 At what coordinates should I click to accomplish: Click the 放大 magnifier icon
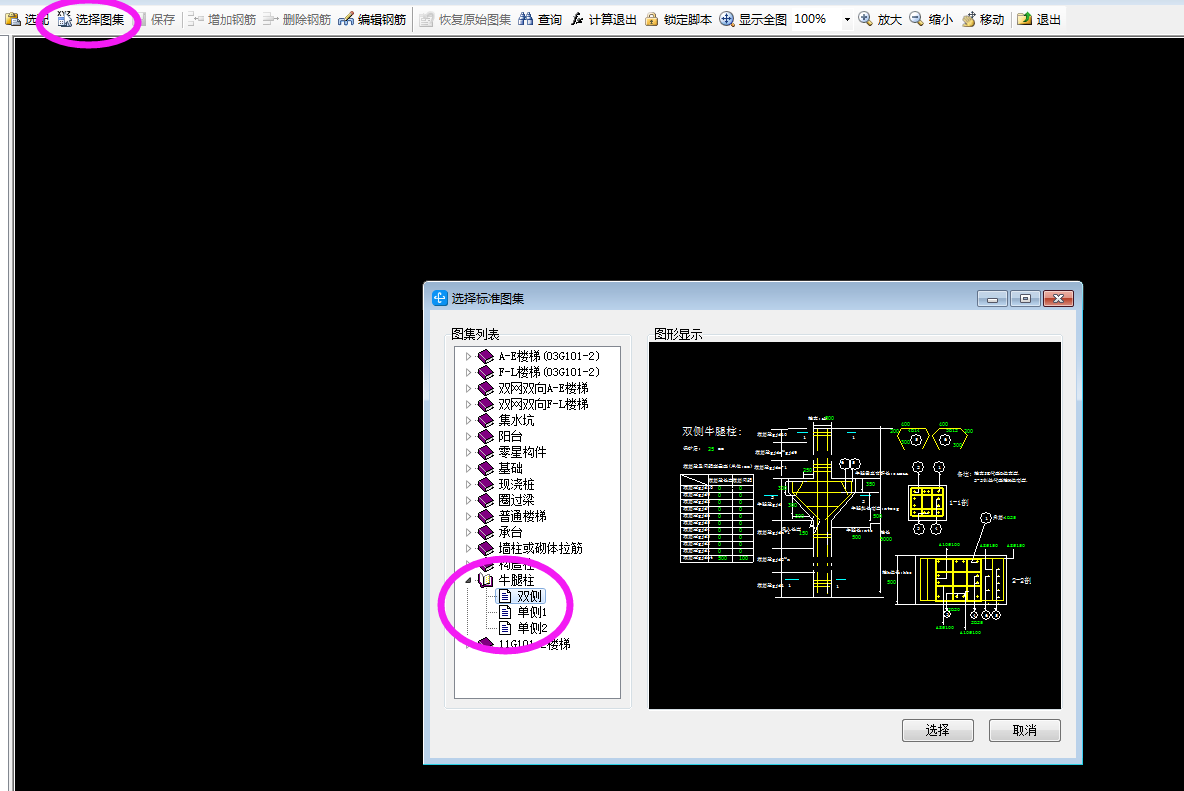click(x=865, y=19)
